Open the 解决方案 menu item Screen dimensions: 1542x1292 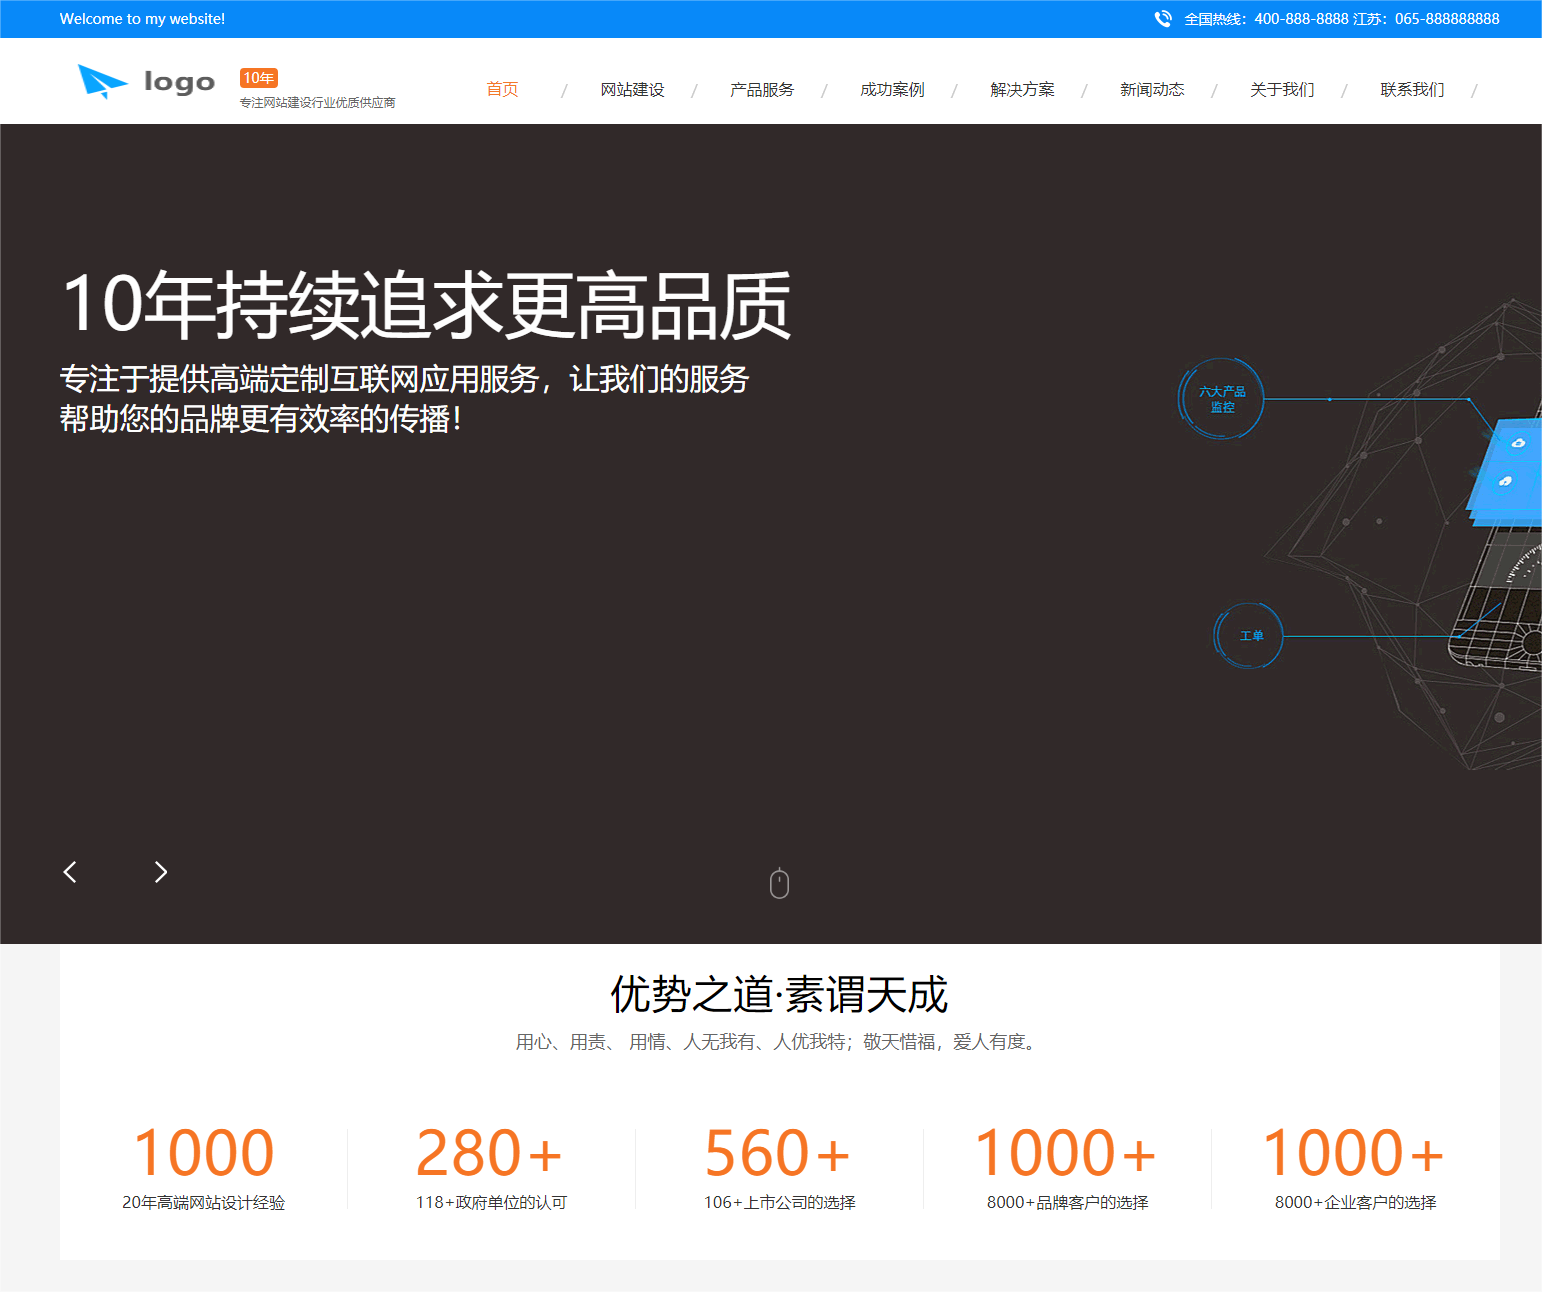[x=1022, y=90]
